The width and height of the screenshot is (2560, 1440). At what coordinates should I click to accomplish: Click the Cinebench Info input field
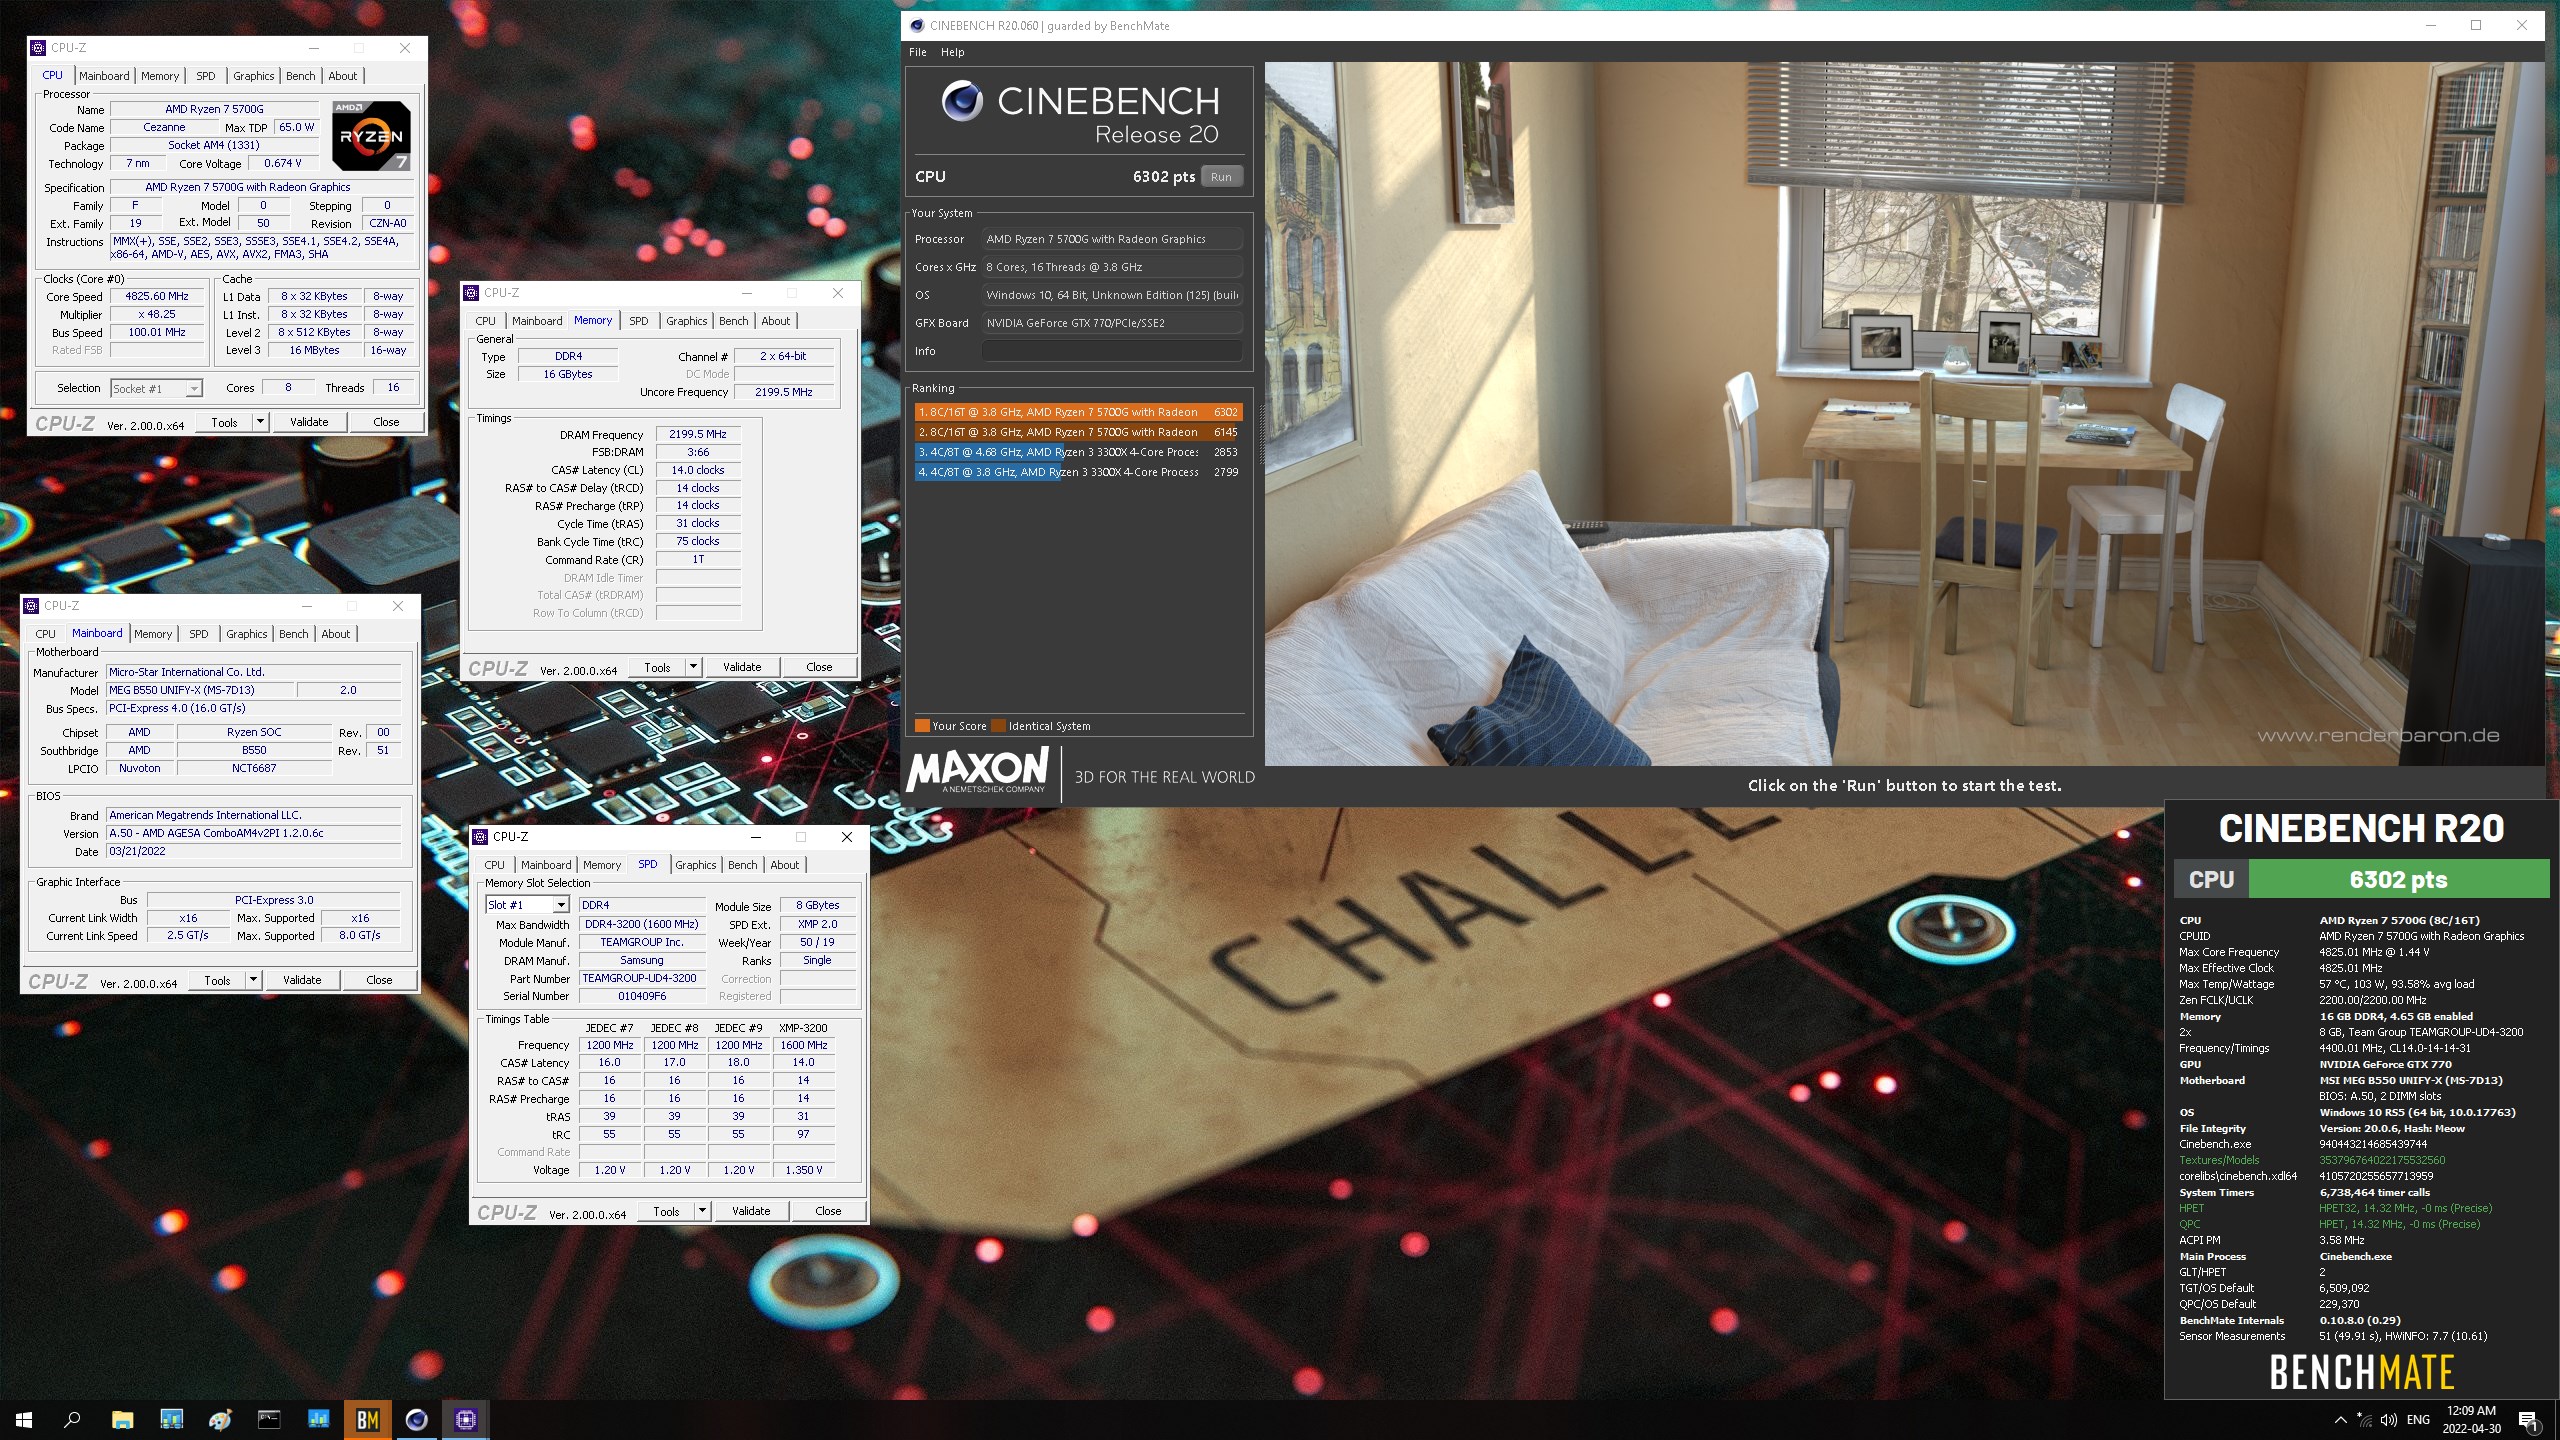(x=1111, y=351)
